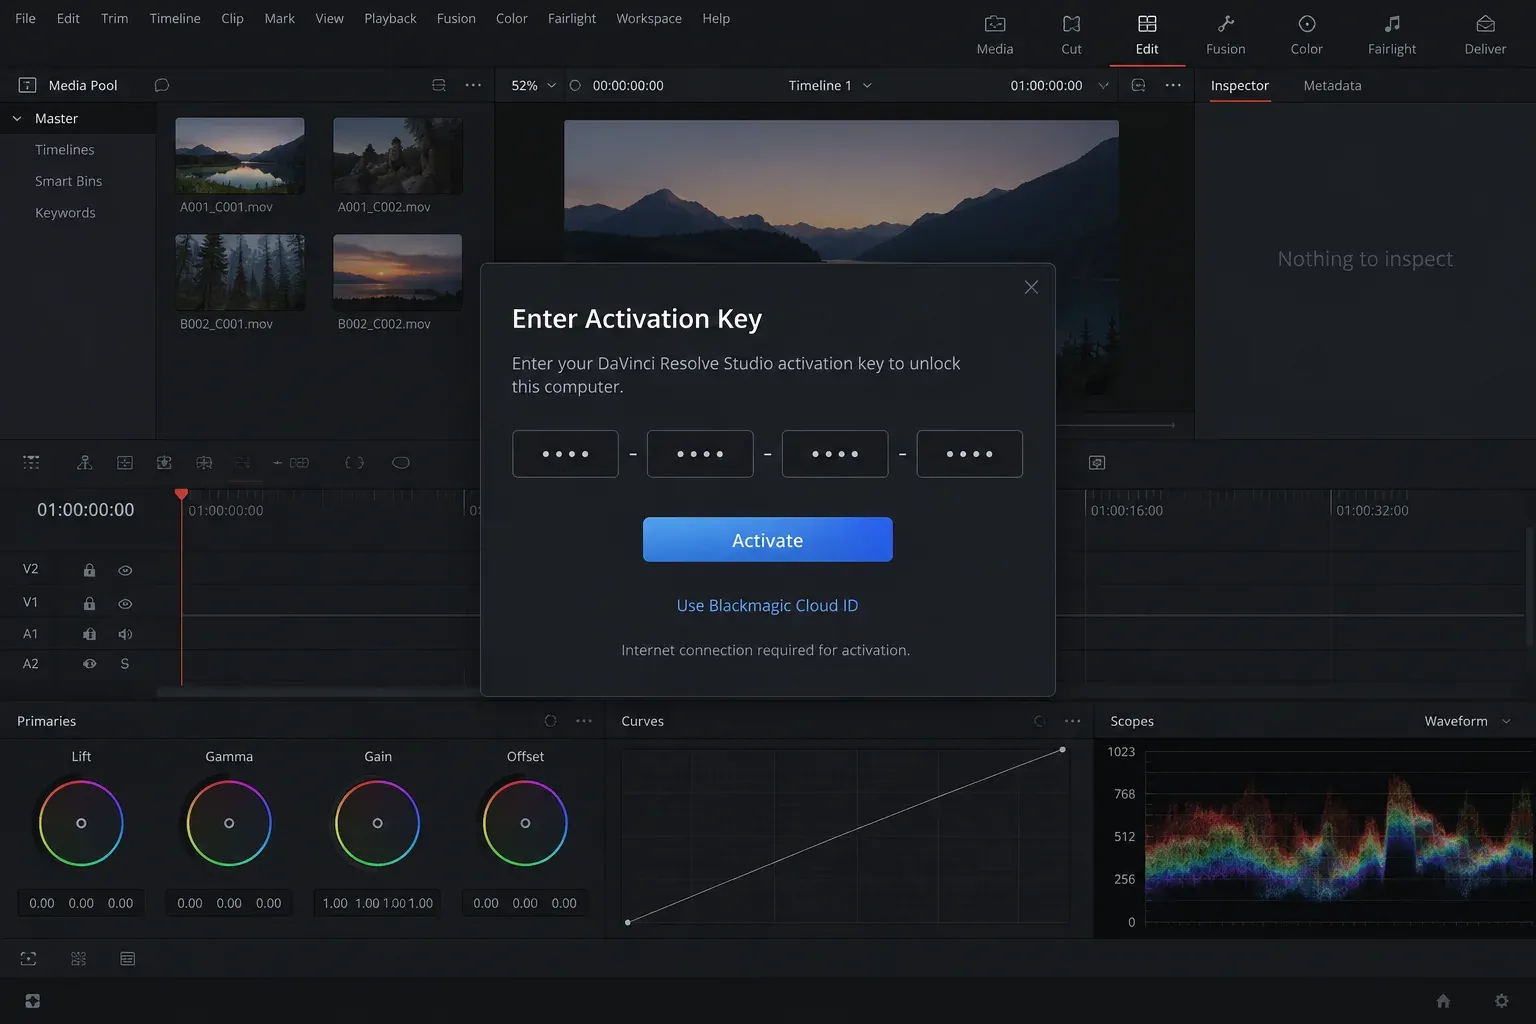Click the timeline toolbar icon right of the dialog

point(1097,462)
